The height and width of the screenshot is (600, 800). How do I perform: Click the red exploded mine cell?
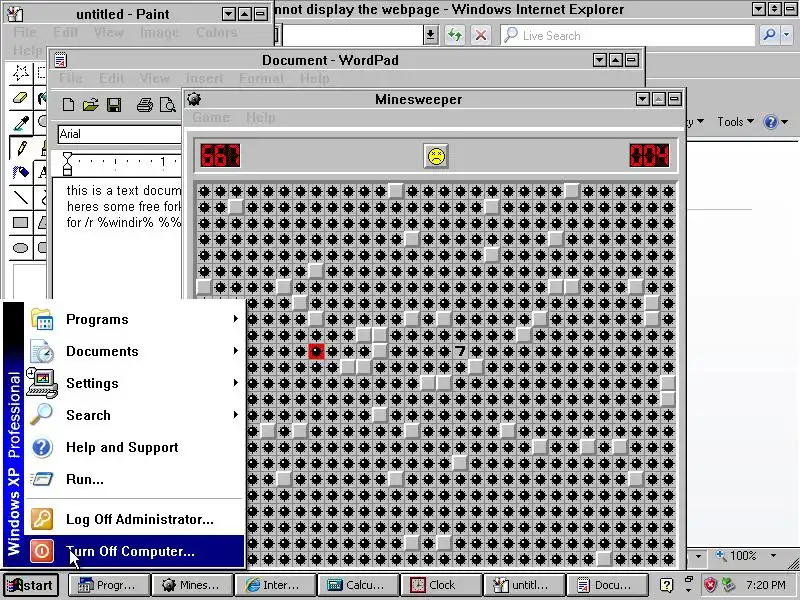pos(316,351)
